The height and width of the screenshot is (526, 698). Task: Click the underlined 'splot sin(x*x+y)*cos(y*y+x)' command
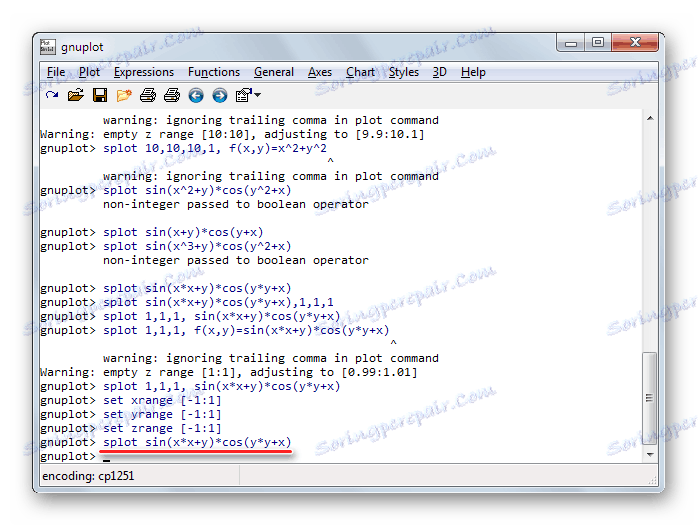click(x=197, y=442)
